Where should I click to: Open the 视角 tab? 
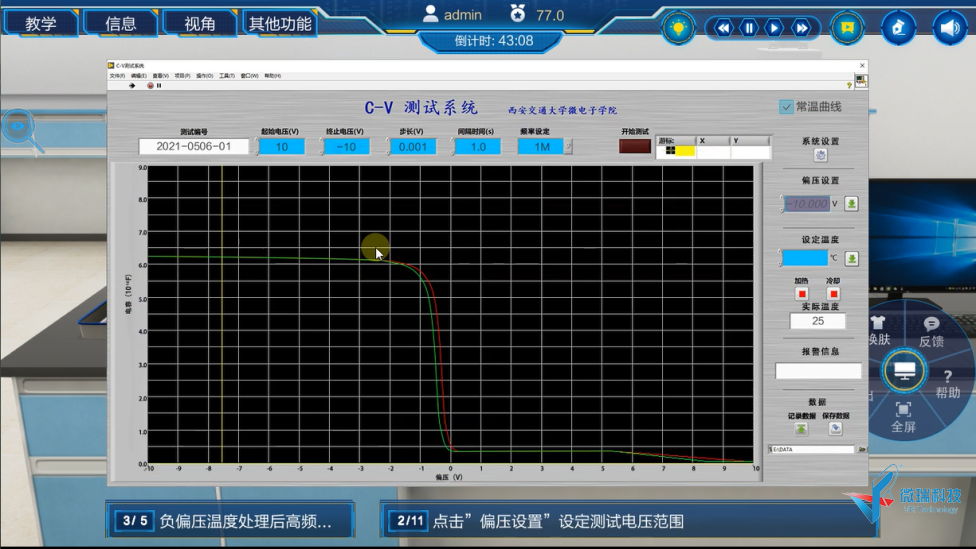tap(200, 24)
